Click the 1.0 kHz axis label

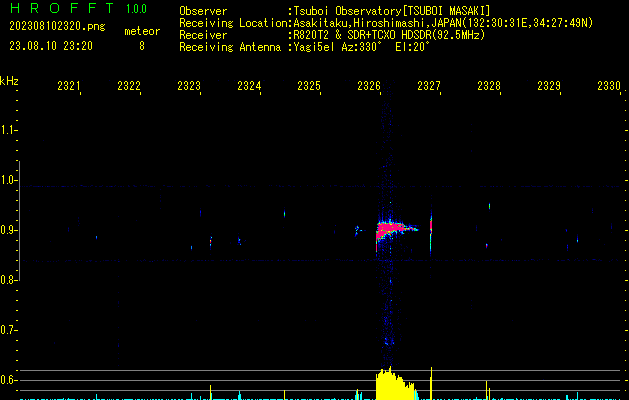click(10, 180)
